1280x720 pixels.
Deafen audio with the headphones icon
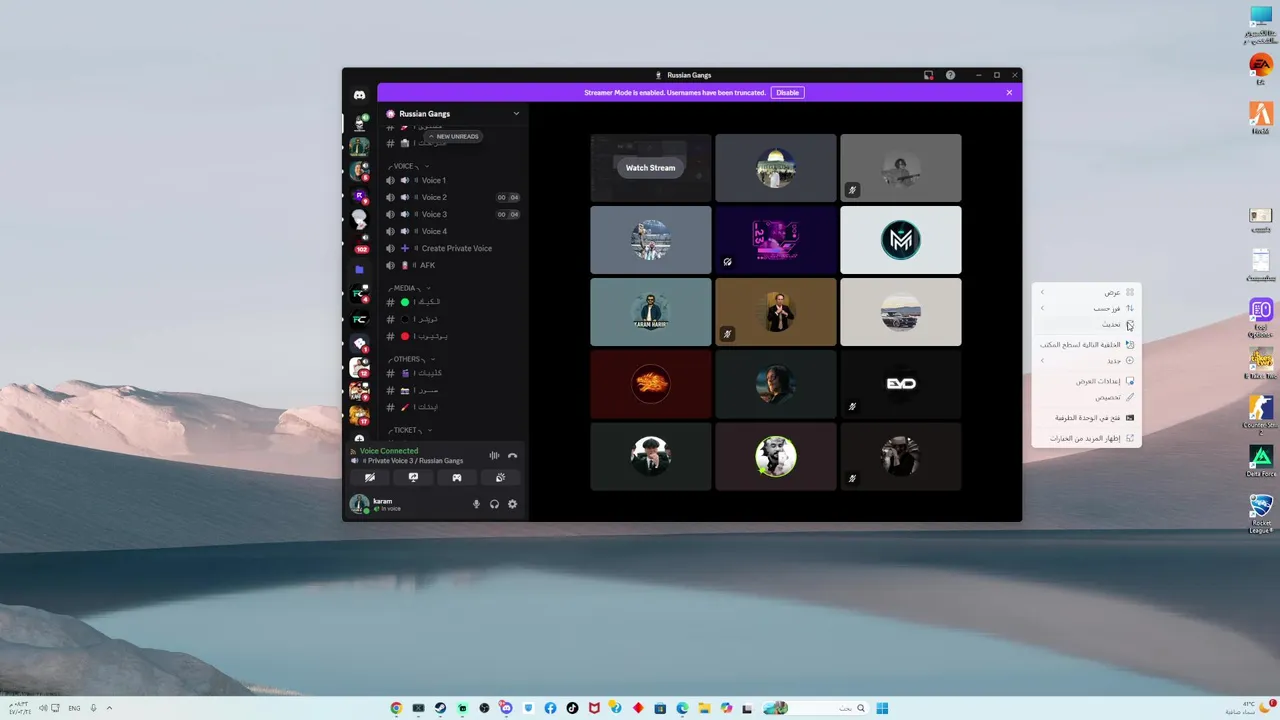[x=494, y=504]
